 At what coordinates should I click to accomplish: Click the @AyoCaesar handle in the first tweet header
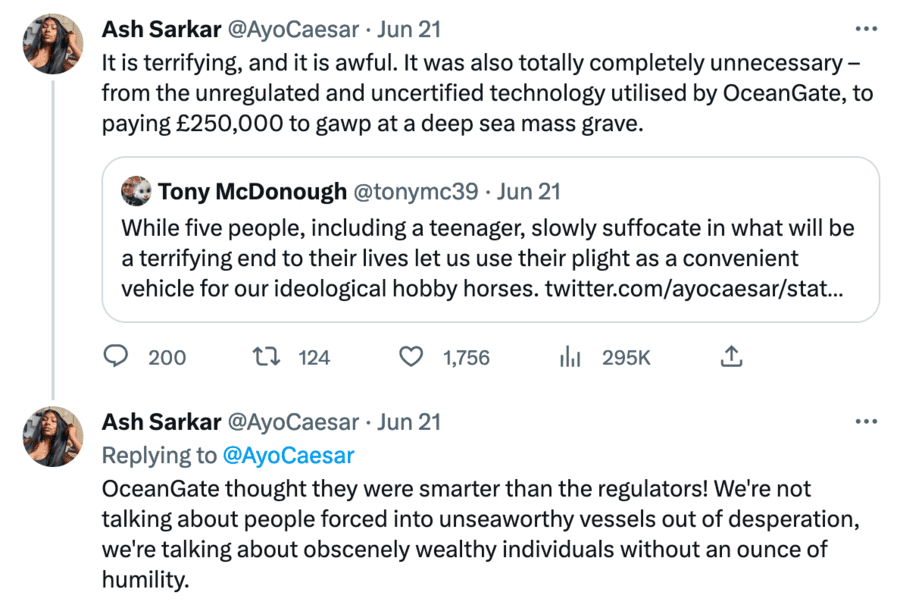coord(293,30)
